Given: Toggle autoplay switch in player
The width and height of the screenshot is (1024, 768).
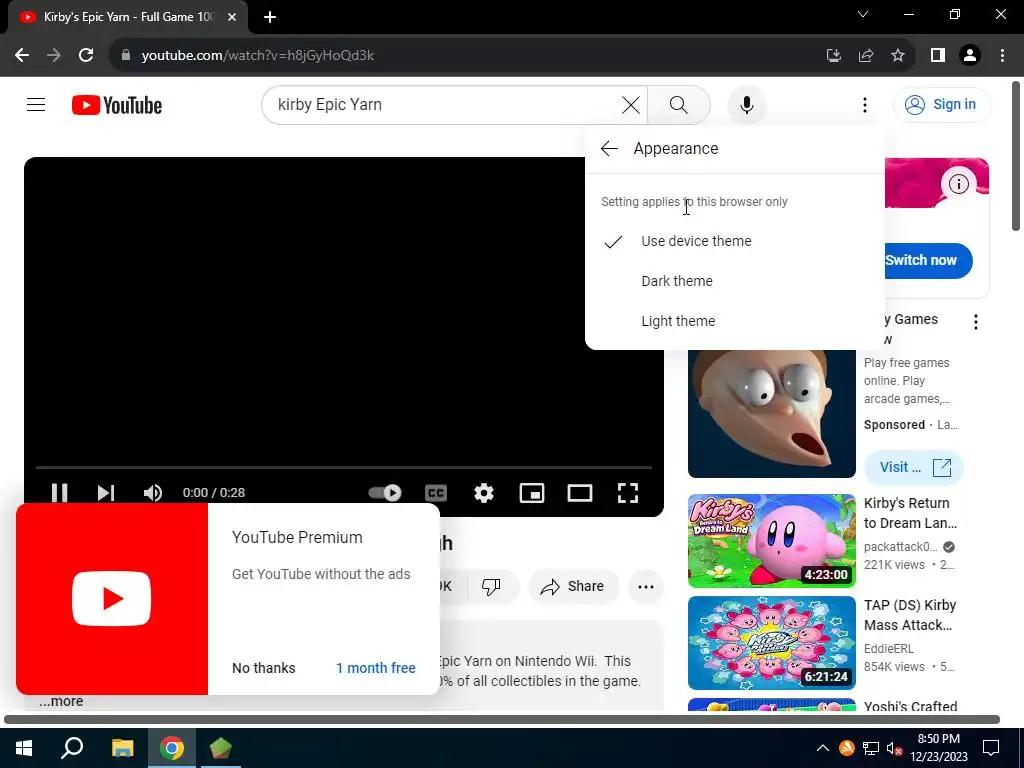Looking at the screenshot, I should point(385,492).
